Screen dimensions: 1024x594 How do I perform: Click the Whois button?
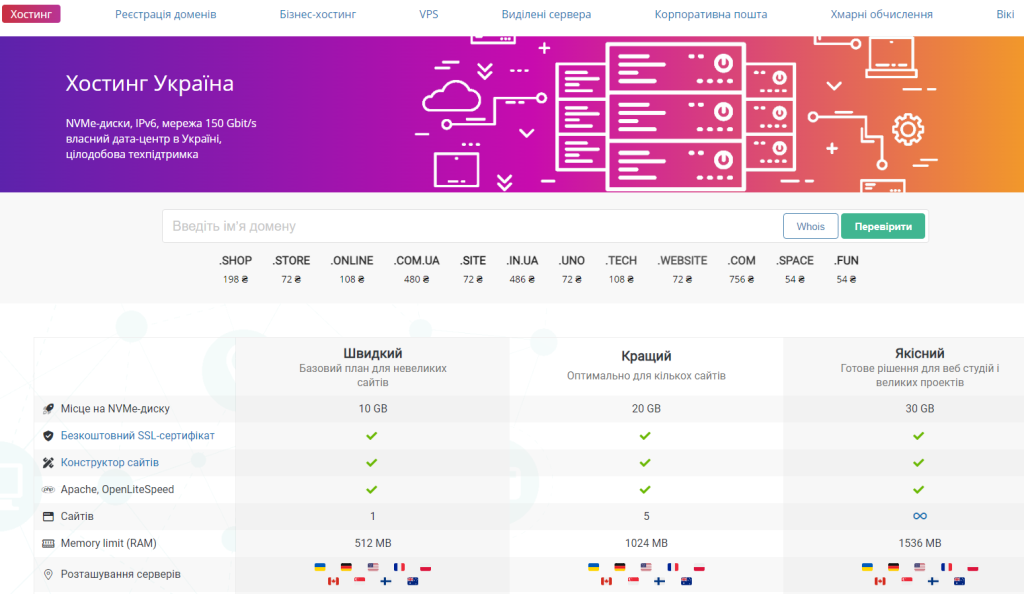coord(810,227)
